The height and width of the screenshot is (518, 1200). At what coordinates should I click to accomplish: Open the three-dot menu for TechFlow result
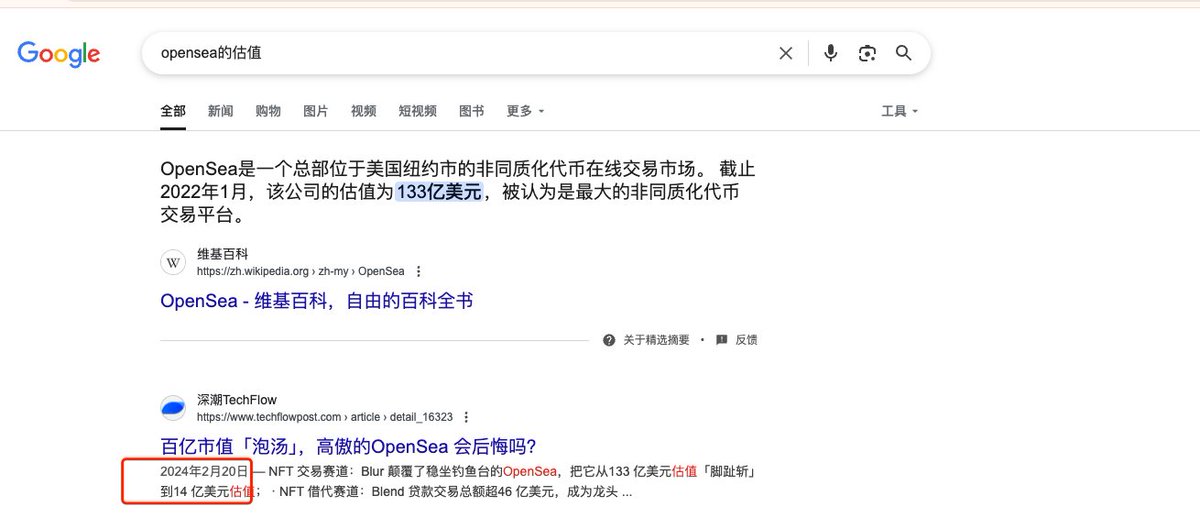(x=466, y=417)
